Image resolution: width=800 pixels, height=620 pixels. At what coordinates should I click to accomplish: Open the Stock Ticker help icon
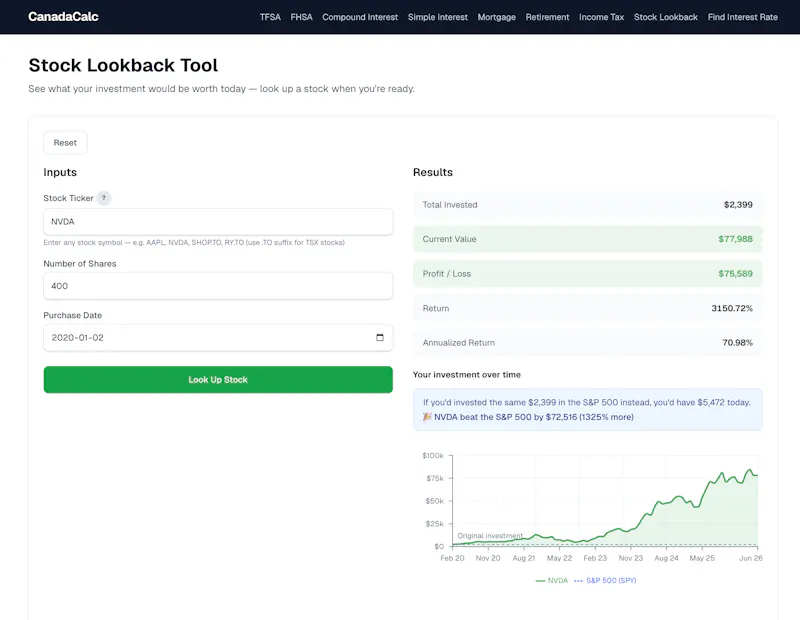click(104, 198)
